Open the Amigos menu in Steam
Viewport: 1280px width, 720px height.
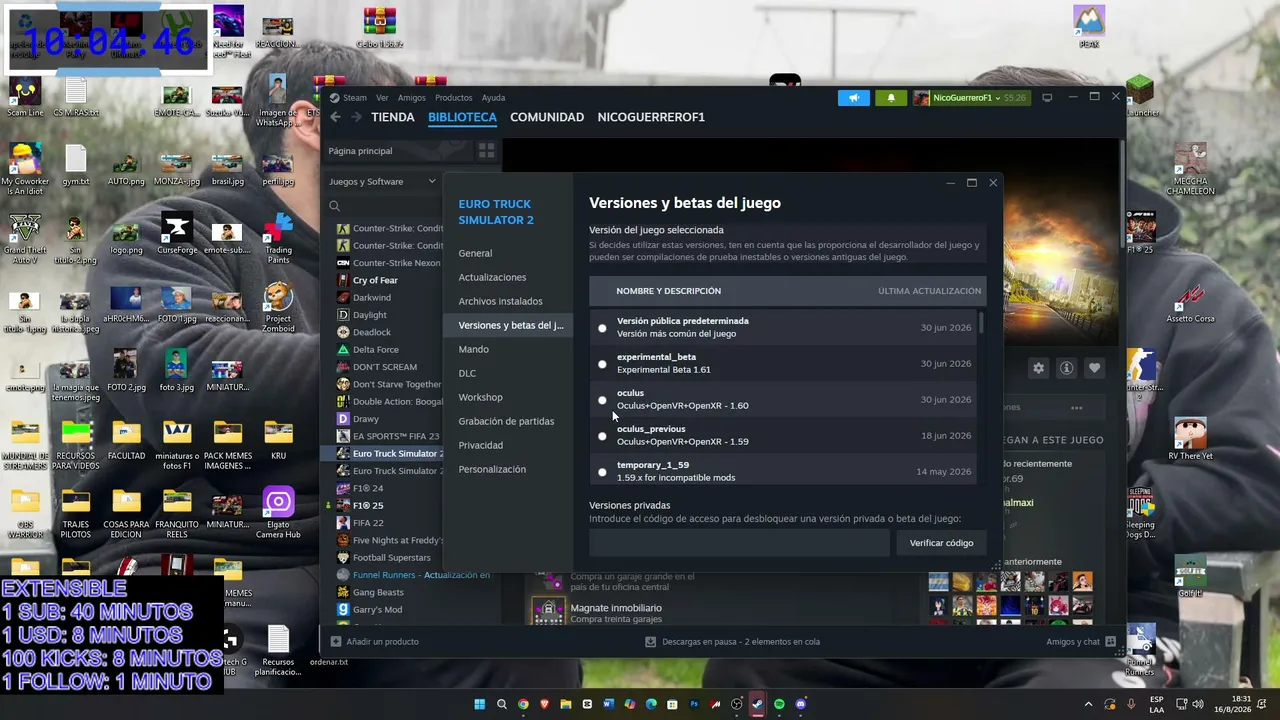tap(411, 98)
